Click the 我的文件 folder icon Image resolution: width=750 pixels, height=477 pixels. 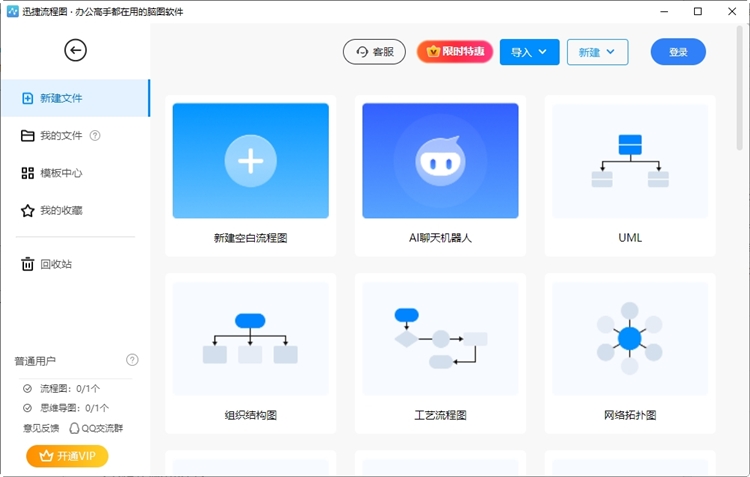(x=28, y=136)
